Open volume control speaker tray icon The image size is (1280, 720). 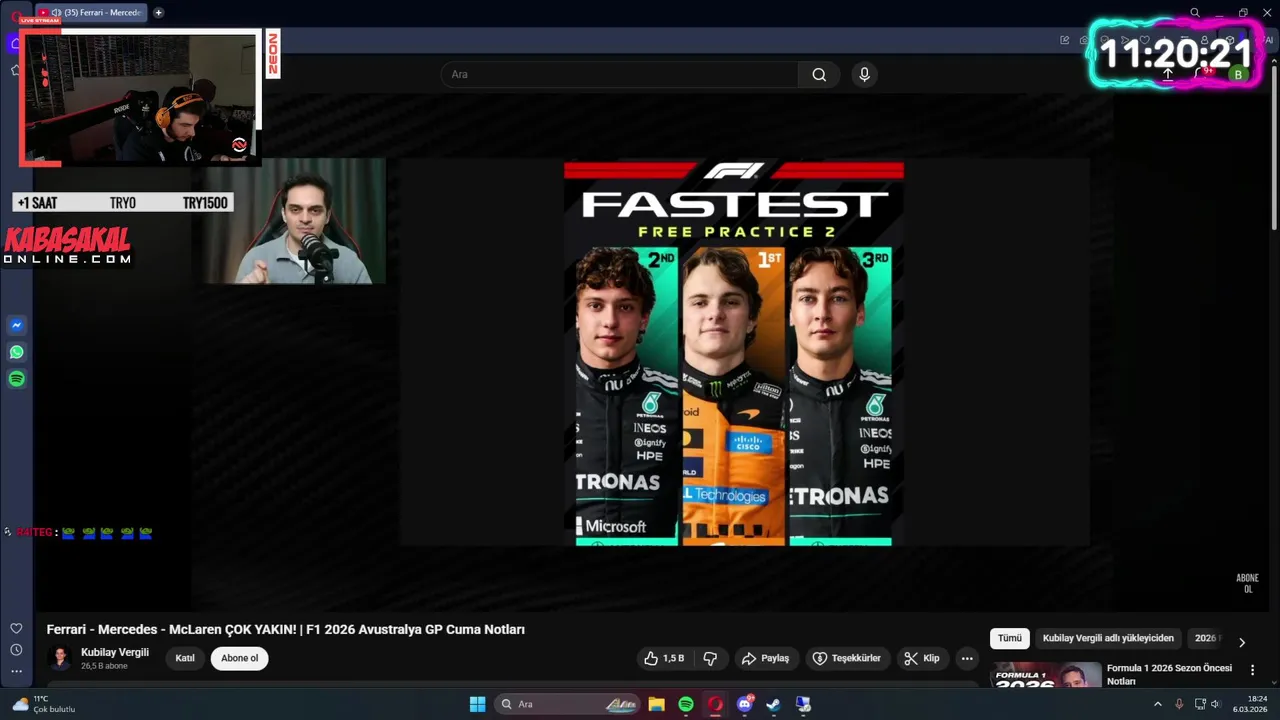1215,704
